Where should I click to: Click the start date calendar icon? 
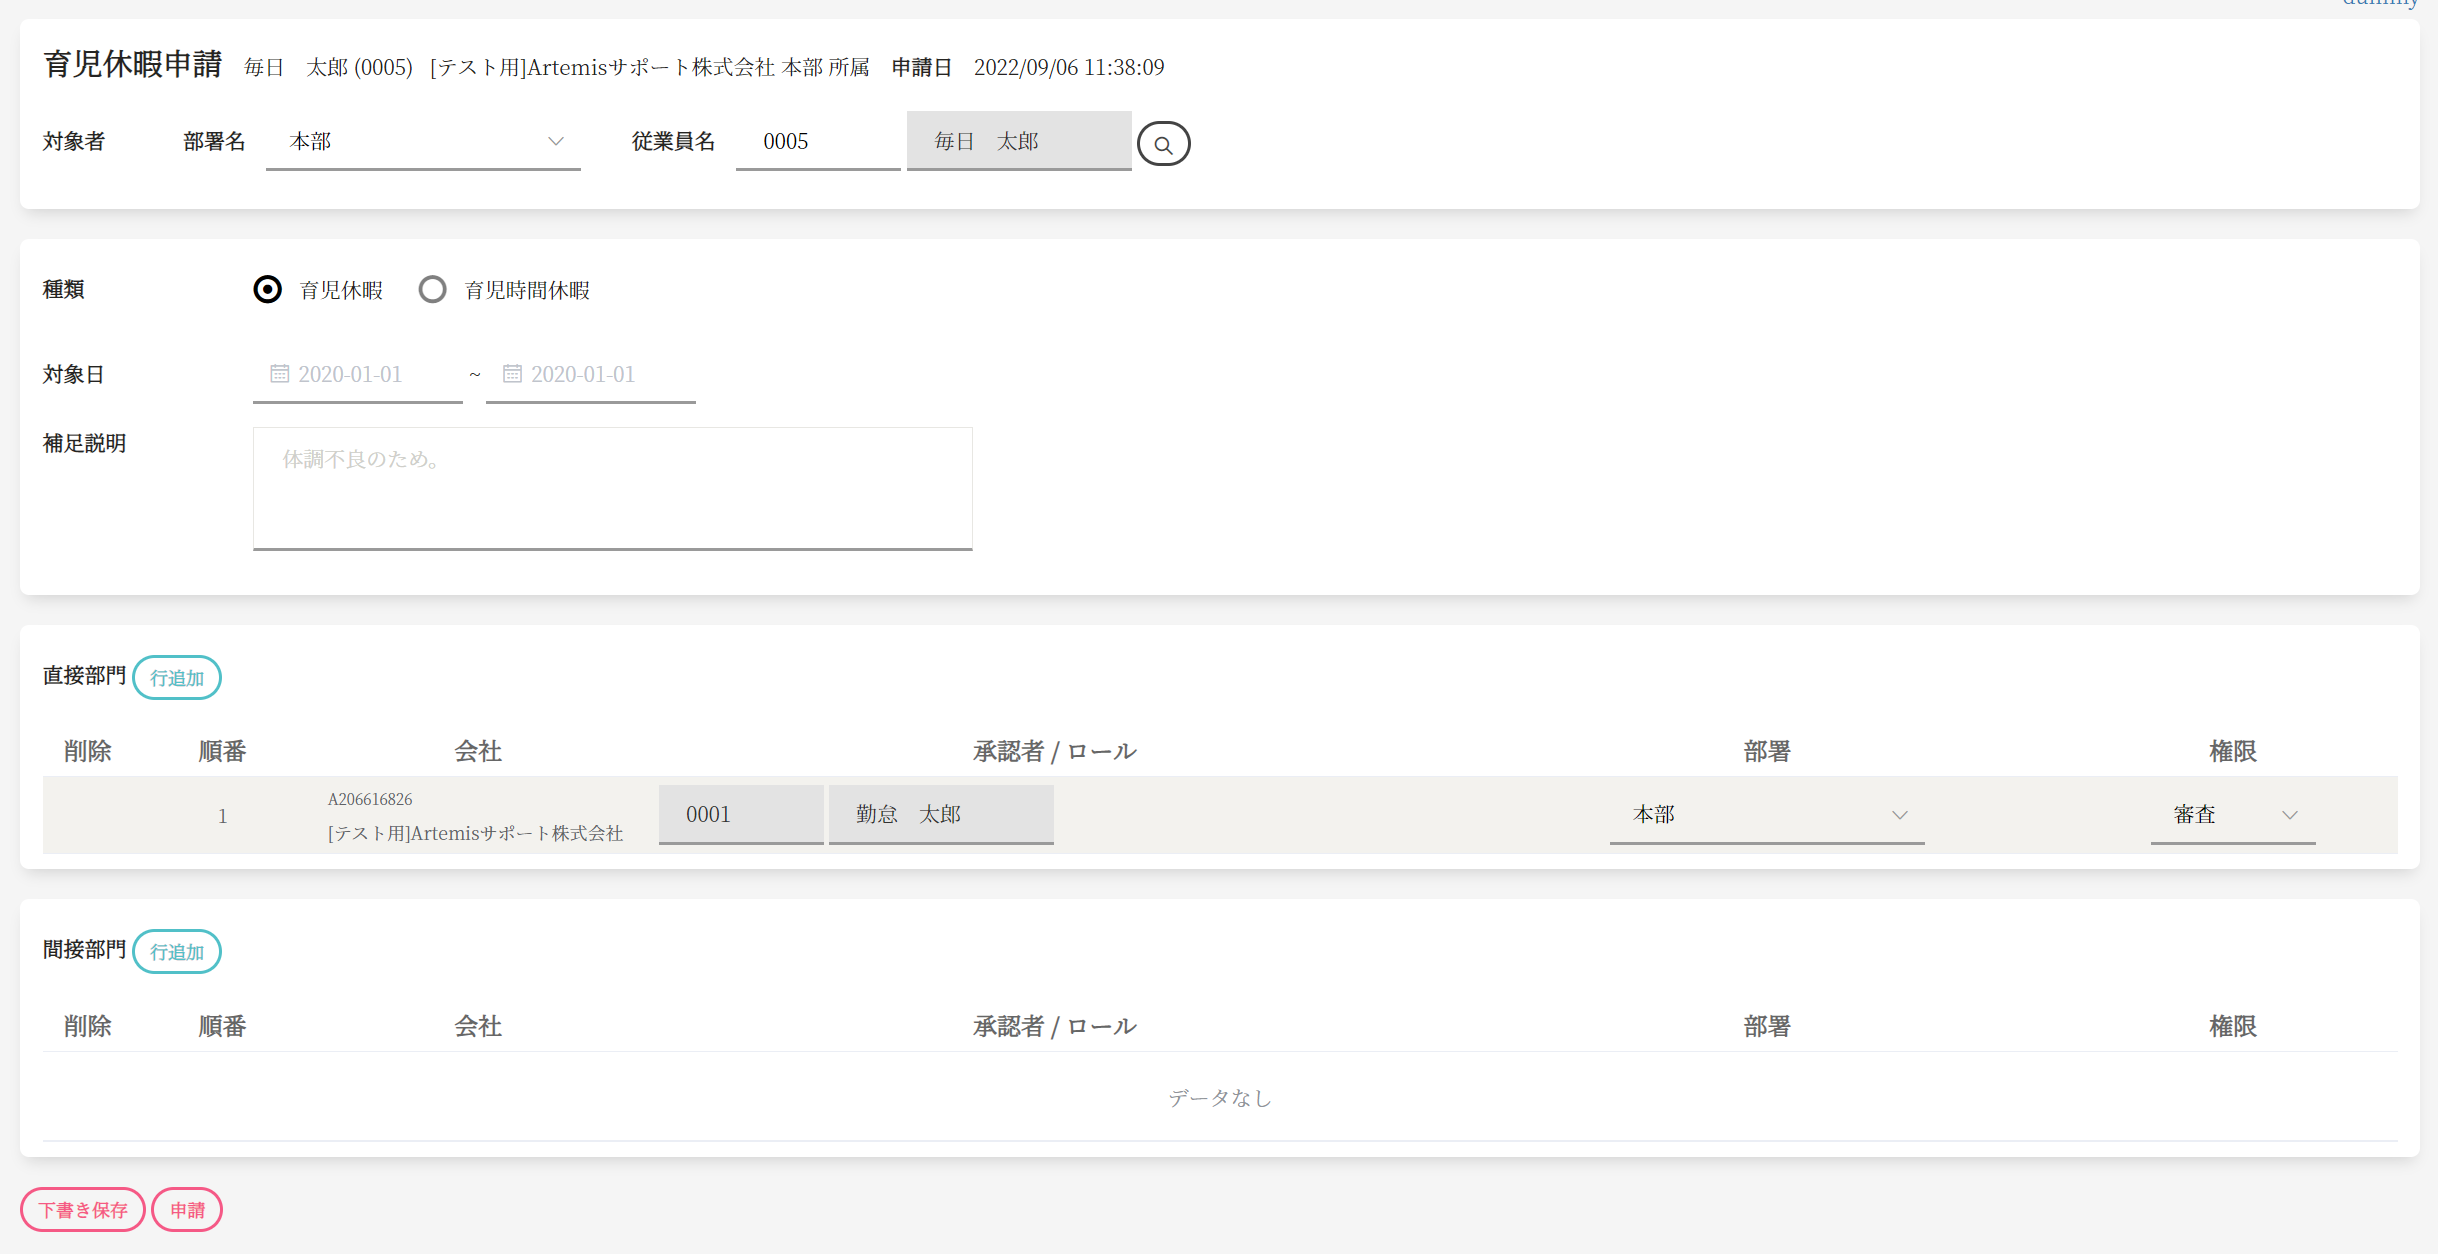point(279,374)
